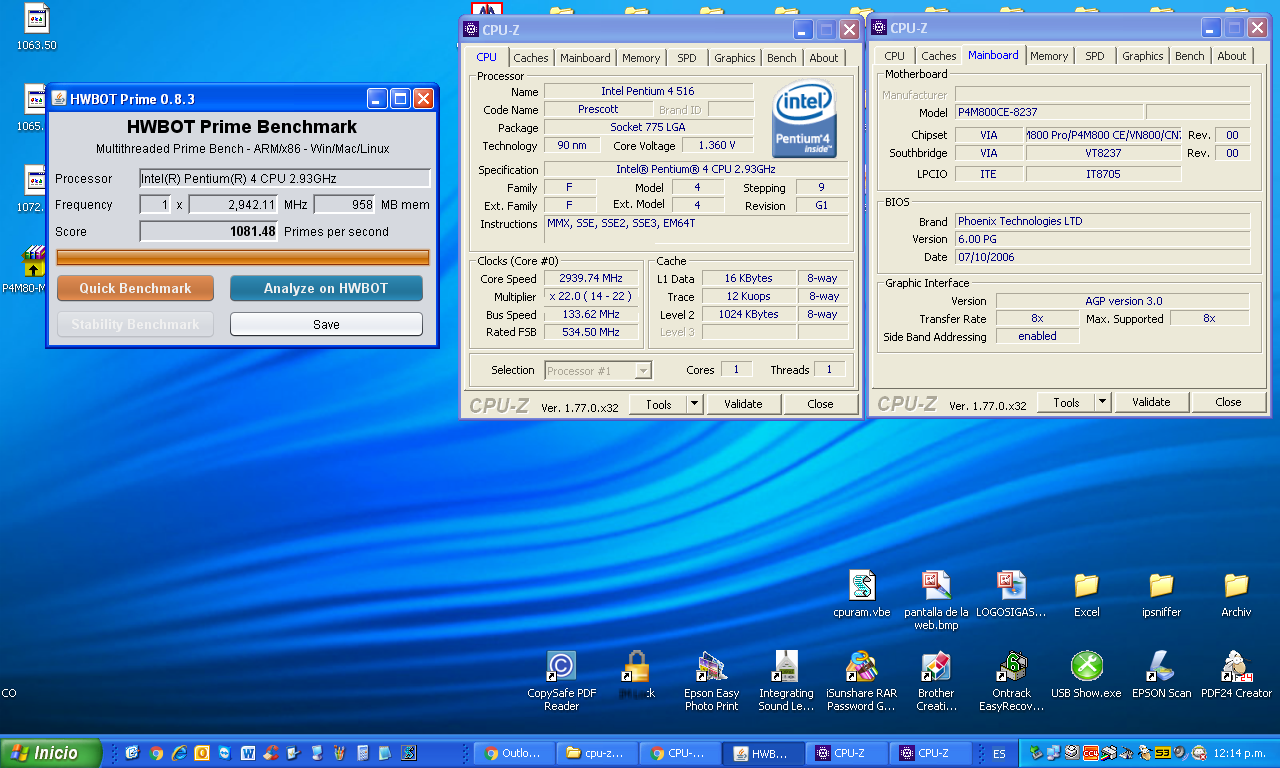Switch to HWB... taskbar button
This screenshot has height=768, width=1280.
pyautogui.click(x=763, y=753)
